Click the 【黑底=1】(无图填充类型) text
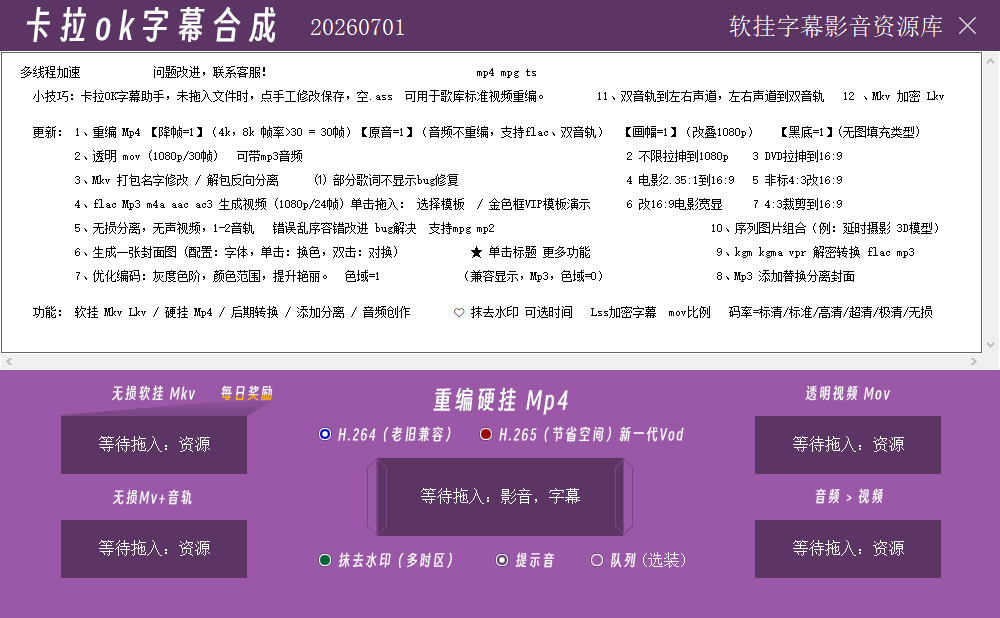The height and width of the screenshot is (618, 1000). click(x=850, y=132)
